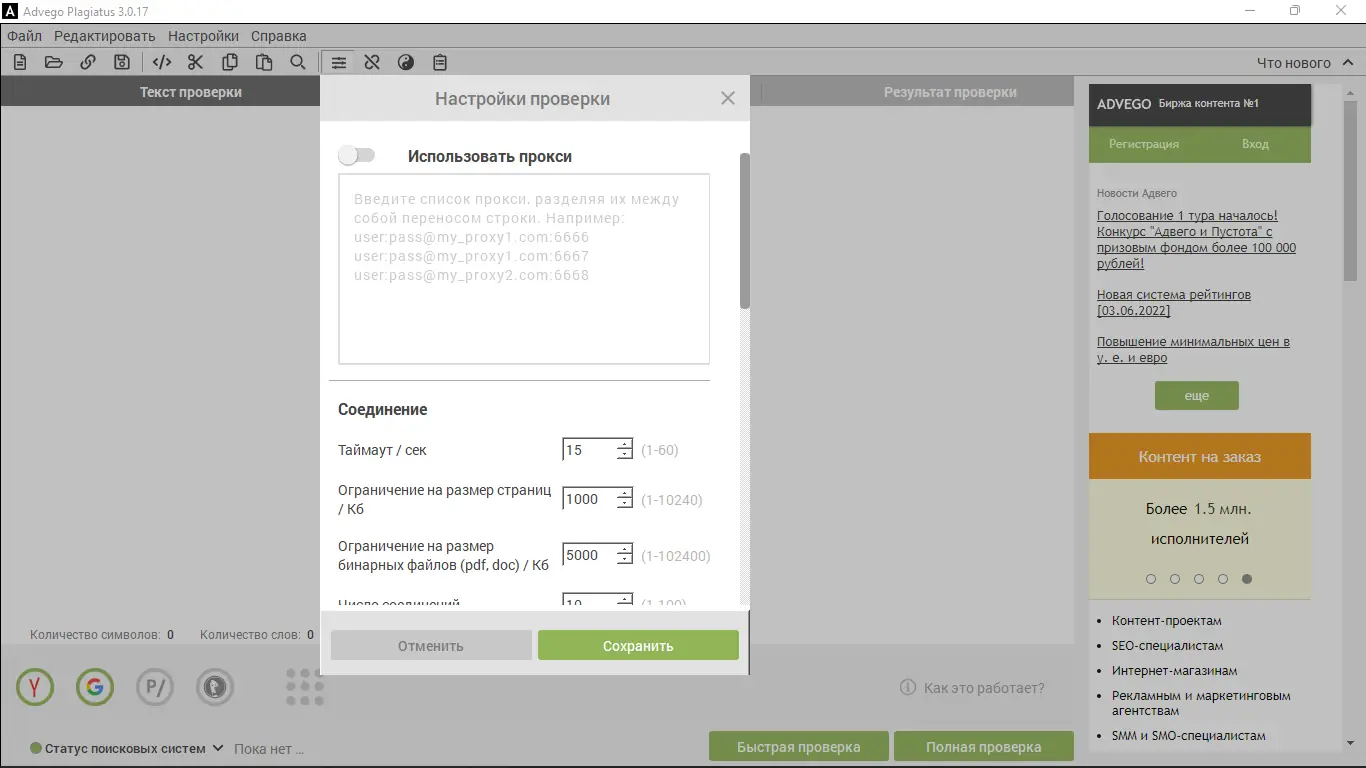Viewport: 1366px width, 768px height.
Task: Click the clipboard list icon in toolbar
Action: 440,62
